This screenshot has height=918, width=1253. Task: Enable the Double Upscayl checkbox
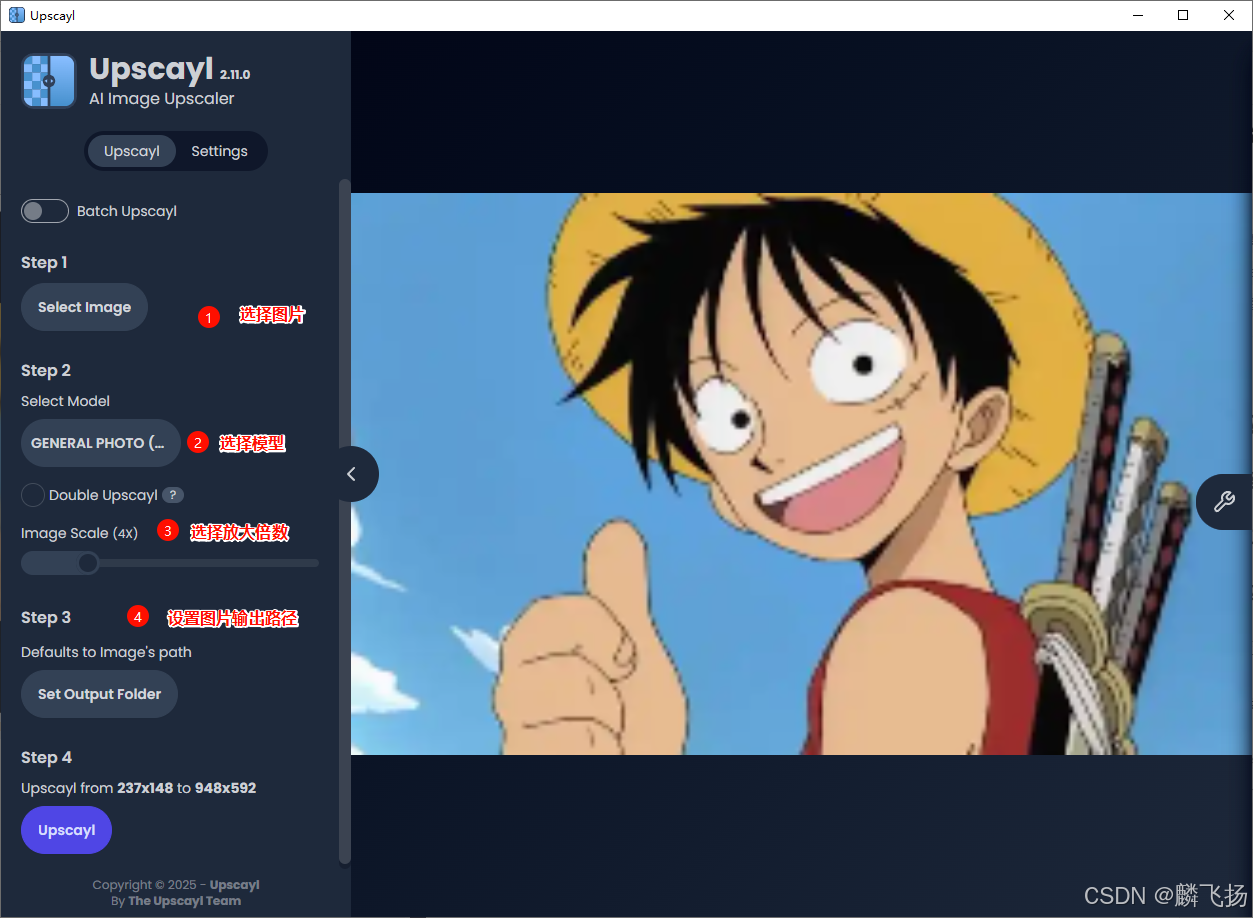click(33, 495)
